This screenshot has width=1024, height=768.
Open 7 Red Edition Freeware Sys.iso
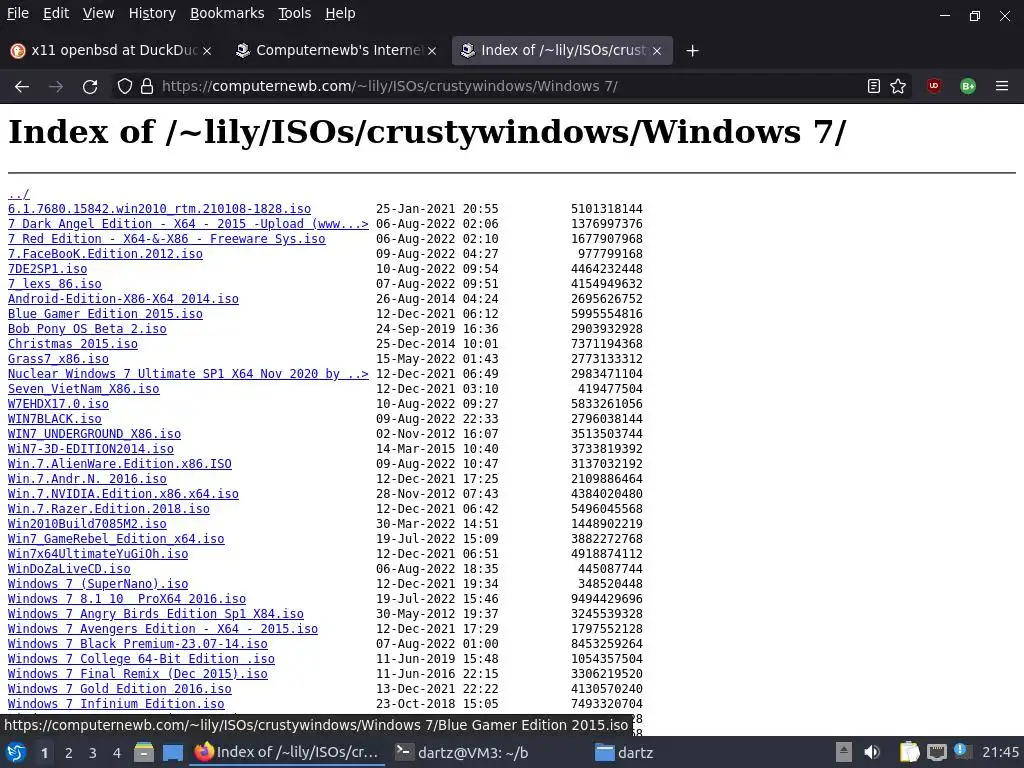tap(167, 239)
